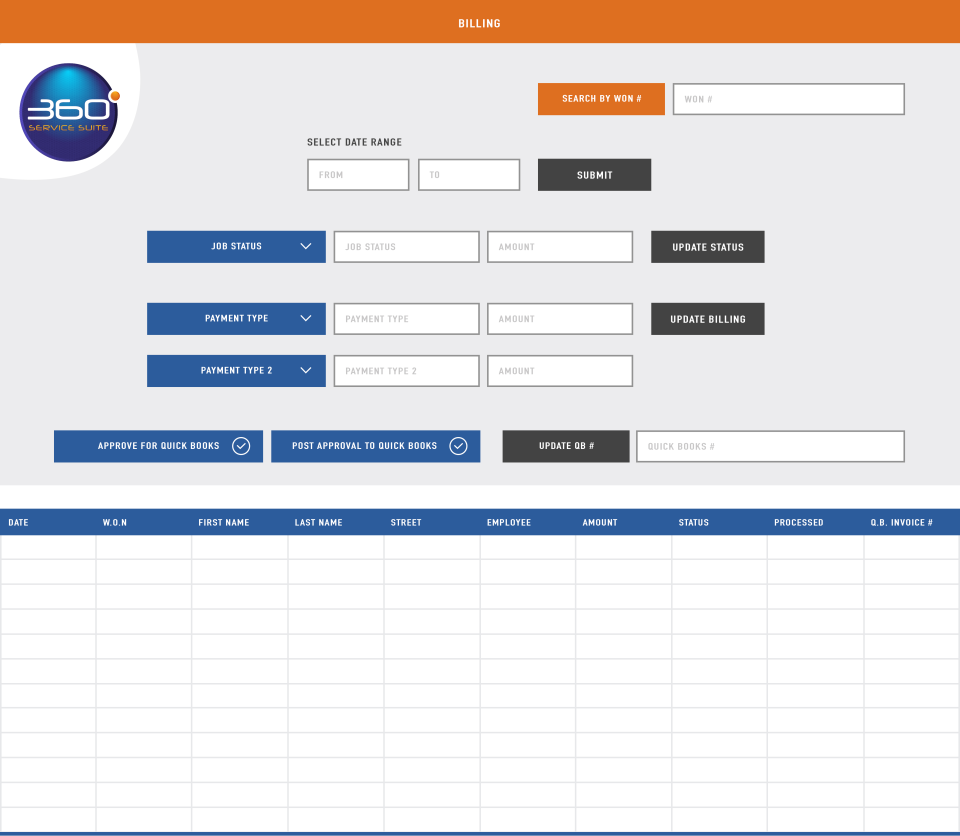Image resolution: width=960 pixels, height=836 pixels.
Task: Click the 360 Service Suite logo
Action: [68, 112]
